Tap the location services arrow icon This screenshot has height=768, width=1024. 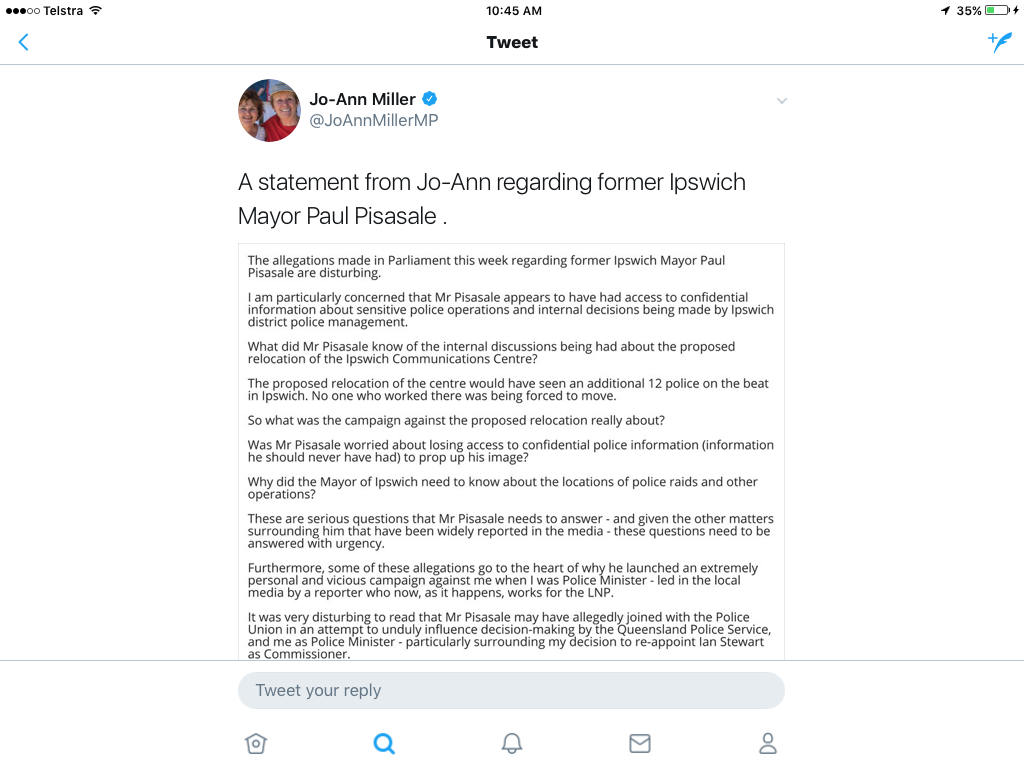pos(945,10)
